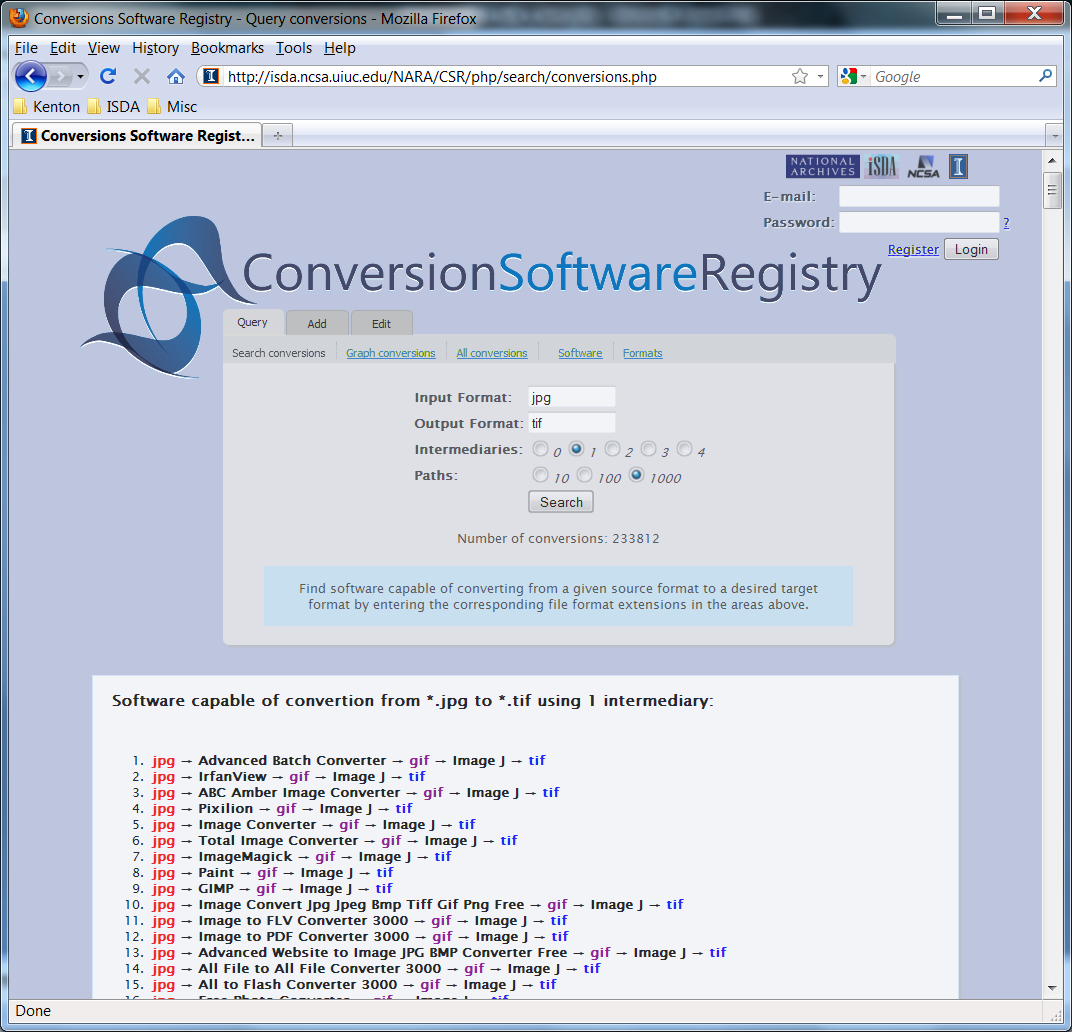Open the address bar history dropdown
The image size is (1072, 1032).
pyautogui.click(x=820, y=76)
